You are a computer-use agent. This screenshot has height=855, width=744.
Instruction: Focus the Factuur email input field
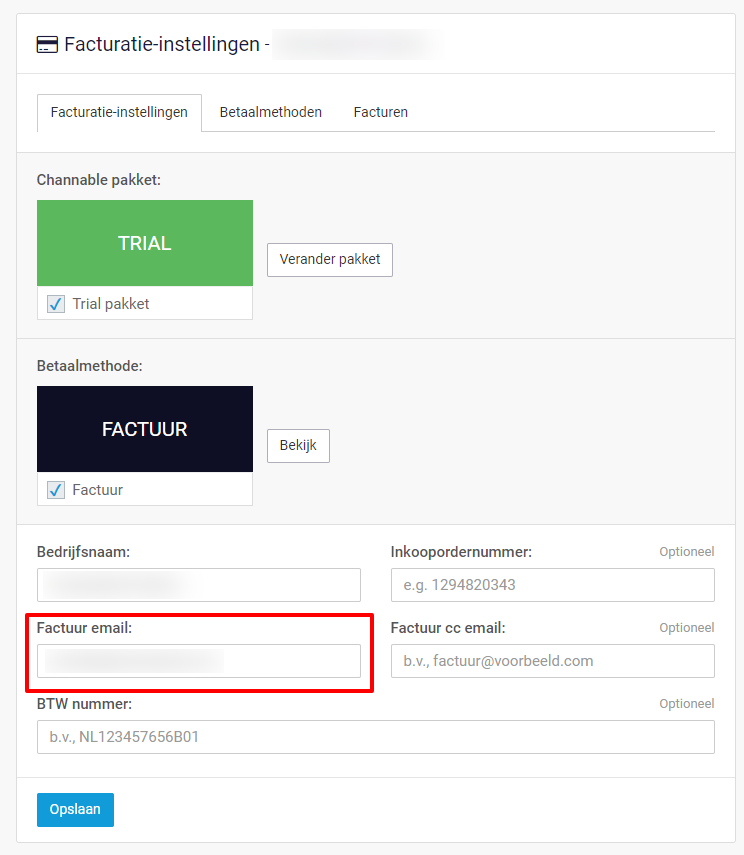click(199, 661)
